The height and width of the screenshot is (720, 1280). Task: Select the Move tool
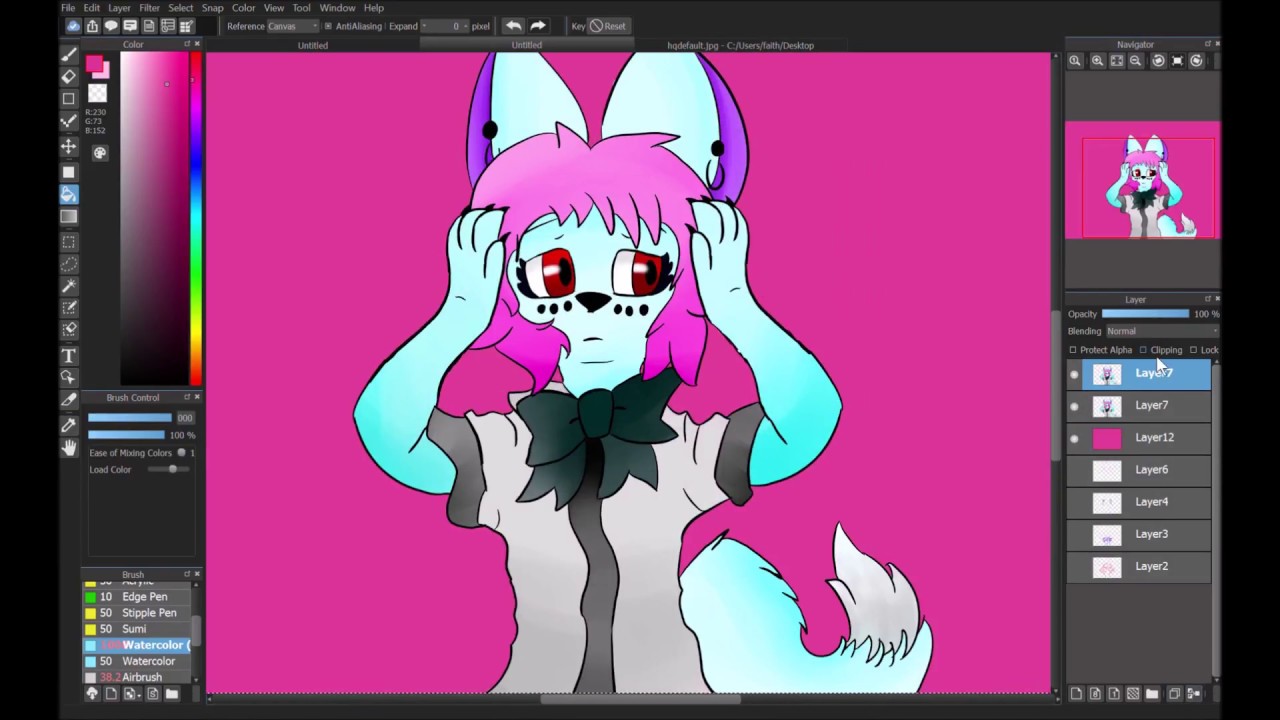pos(69,146)
